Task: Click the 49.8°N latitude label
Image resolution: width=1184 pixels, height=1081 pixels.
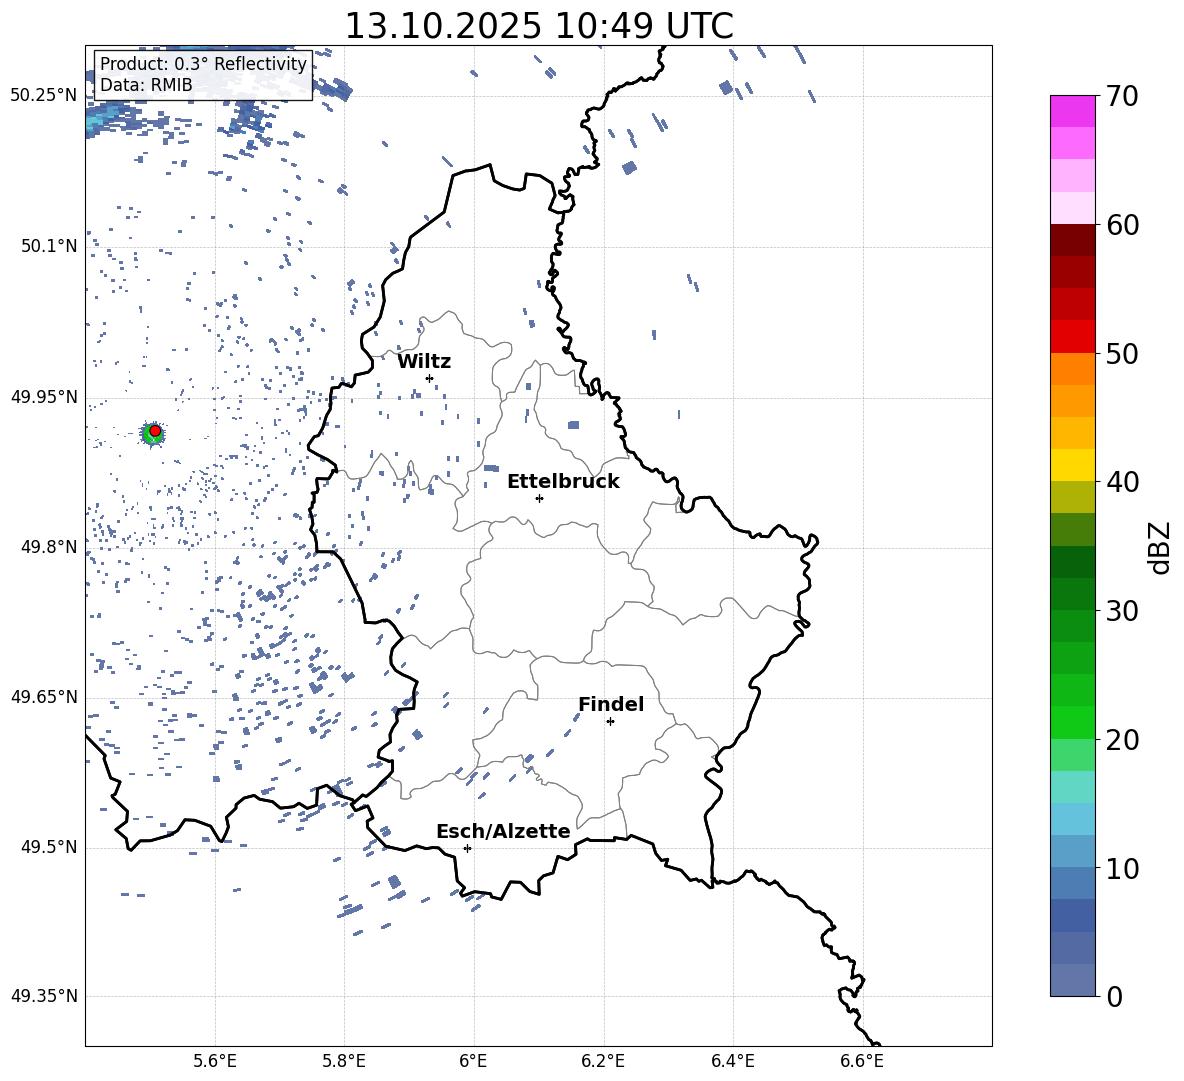Action: pyautogui.click(x=49, y=547)
